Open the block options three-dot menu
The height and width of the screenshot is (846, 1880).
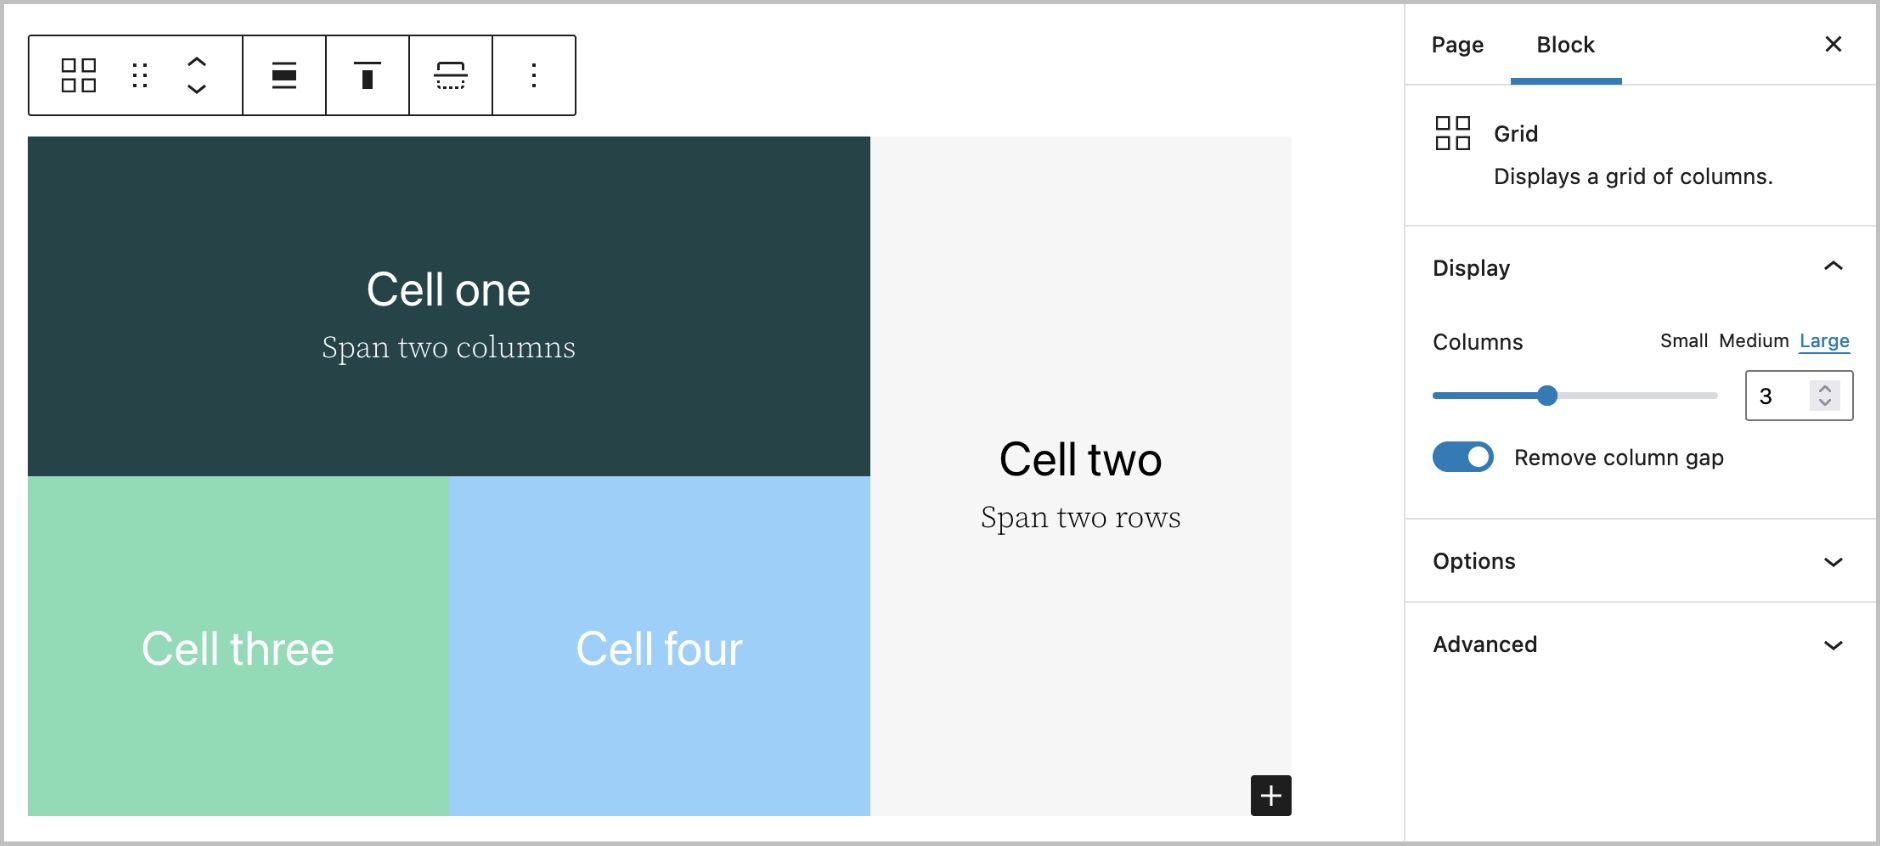coord(534,75)
